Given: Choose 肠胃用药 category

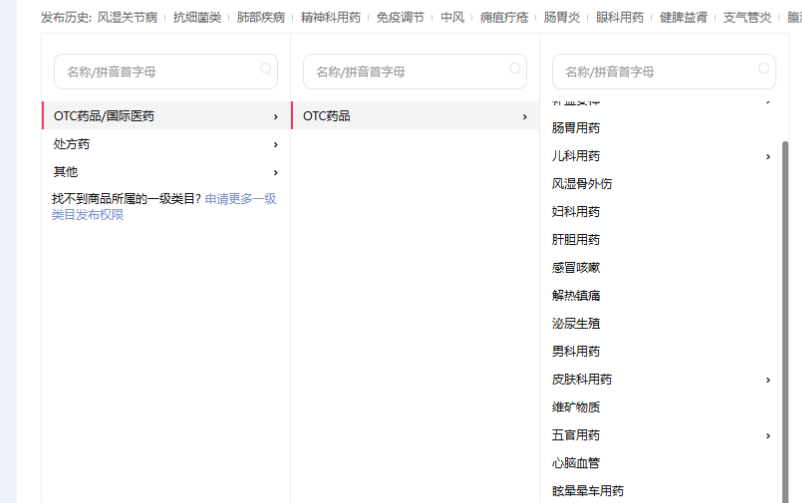Looking at the screenshot, I should click(576, 128).
